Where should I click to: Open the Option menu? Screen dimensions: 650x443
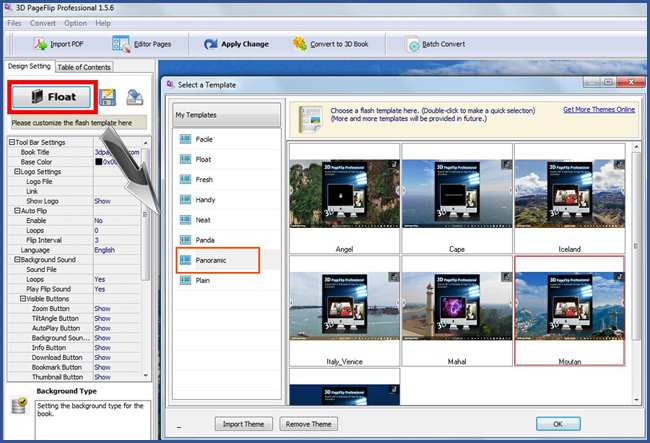coord(75,23)
